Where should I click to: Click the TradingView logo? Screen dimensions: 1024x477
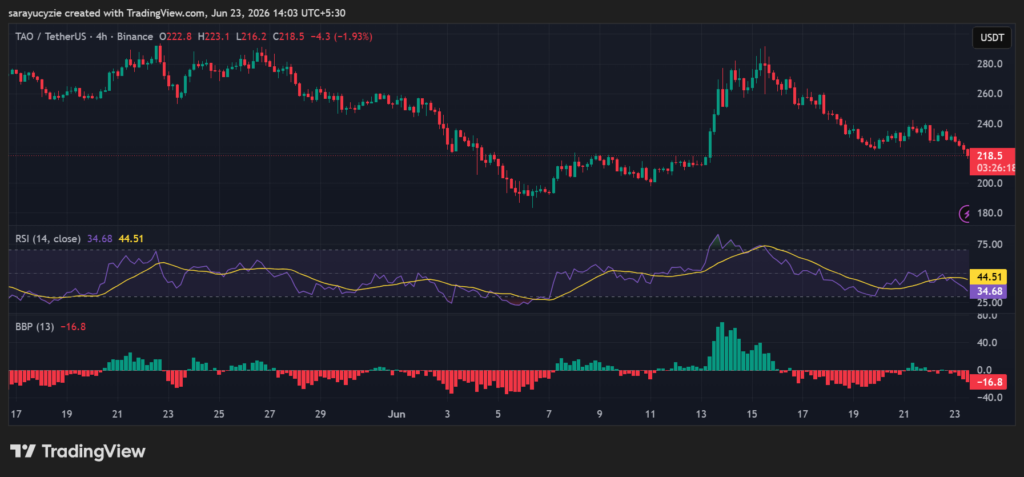pos(78,451)
